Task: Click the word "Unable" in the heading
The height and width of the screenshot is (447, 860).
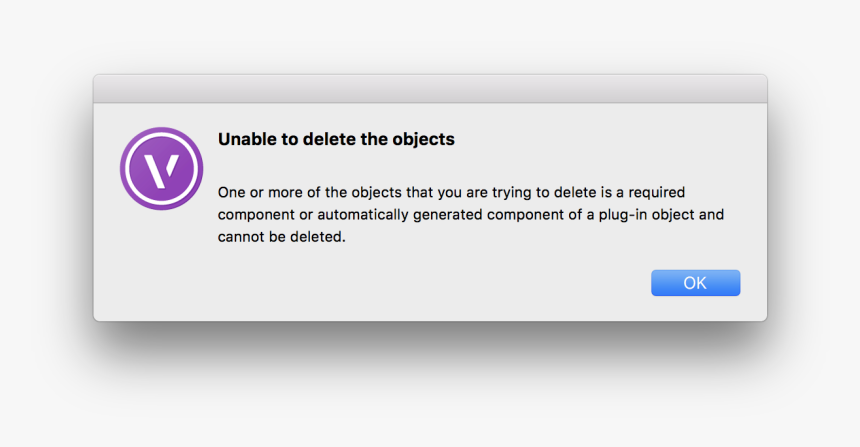Action: pyautogui.click(x=246, y=139)
